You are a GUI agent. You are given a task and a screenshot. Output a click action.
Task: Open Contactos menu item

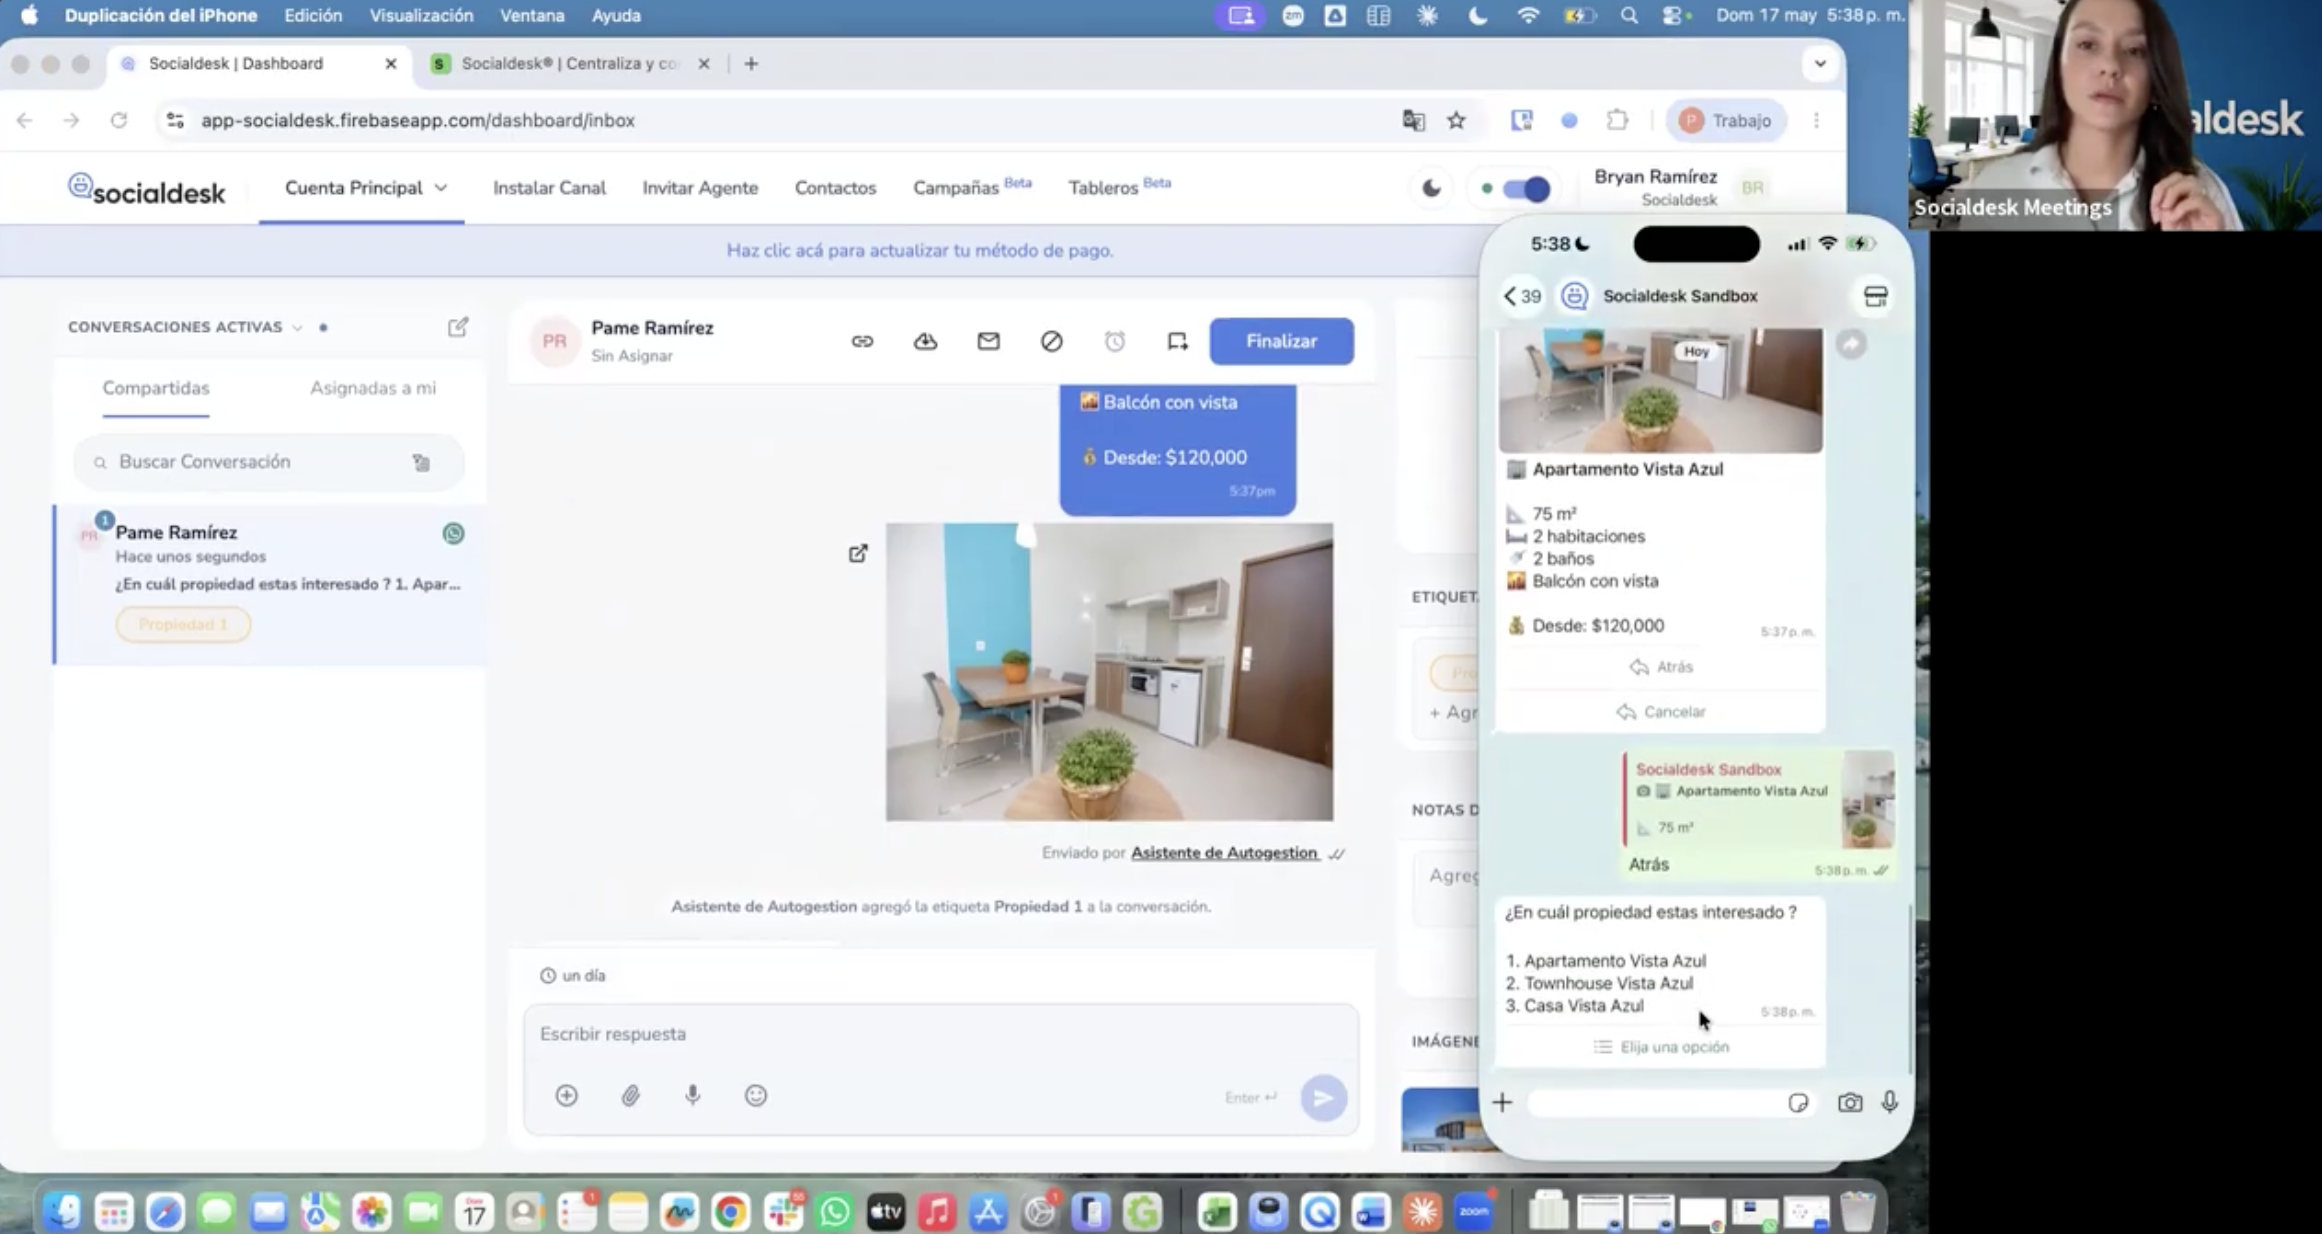(x=835, y=188)
